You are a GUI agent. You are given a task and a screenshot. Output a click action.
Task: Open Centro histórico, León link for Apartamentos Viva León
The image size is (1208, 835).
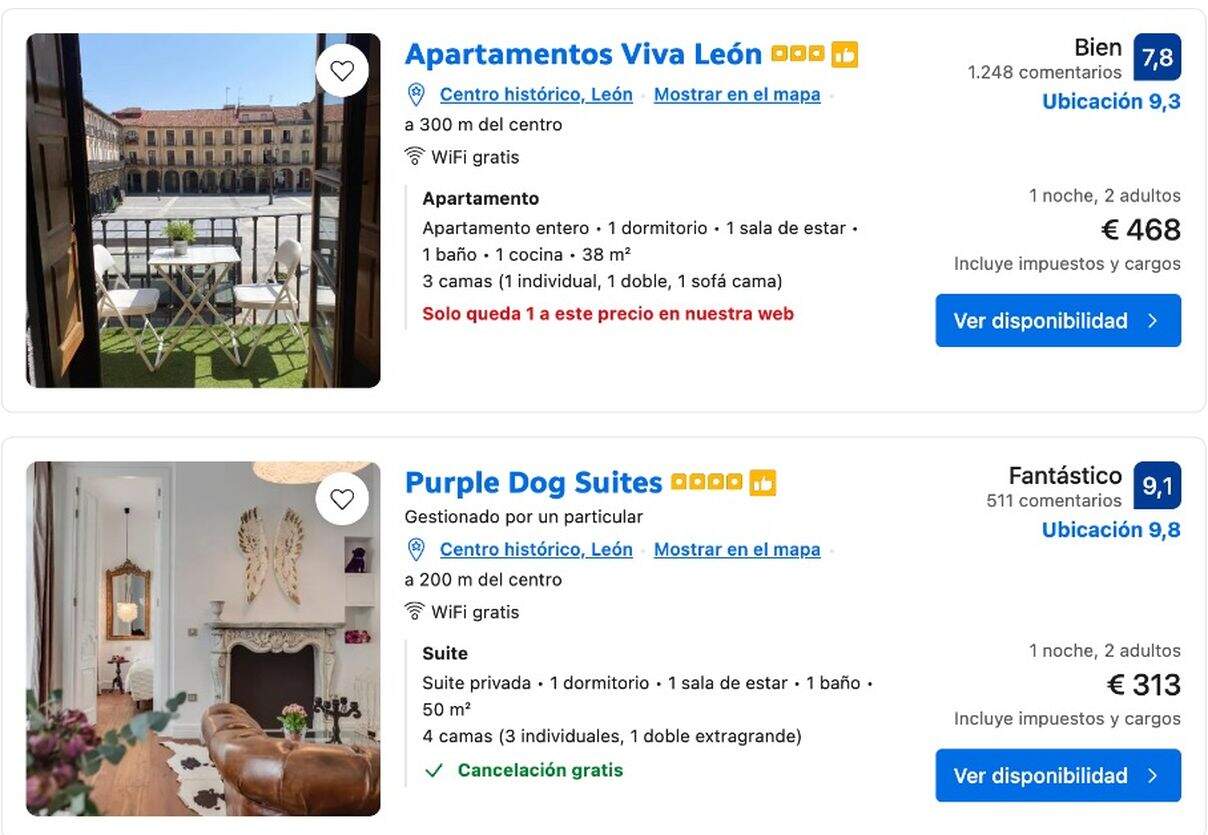tap(536, 94)
